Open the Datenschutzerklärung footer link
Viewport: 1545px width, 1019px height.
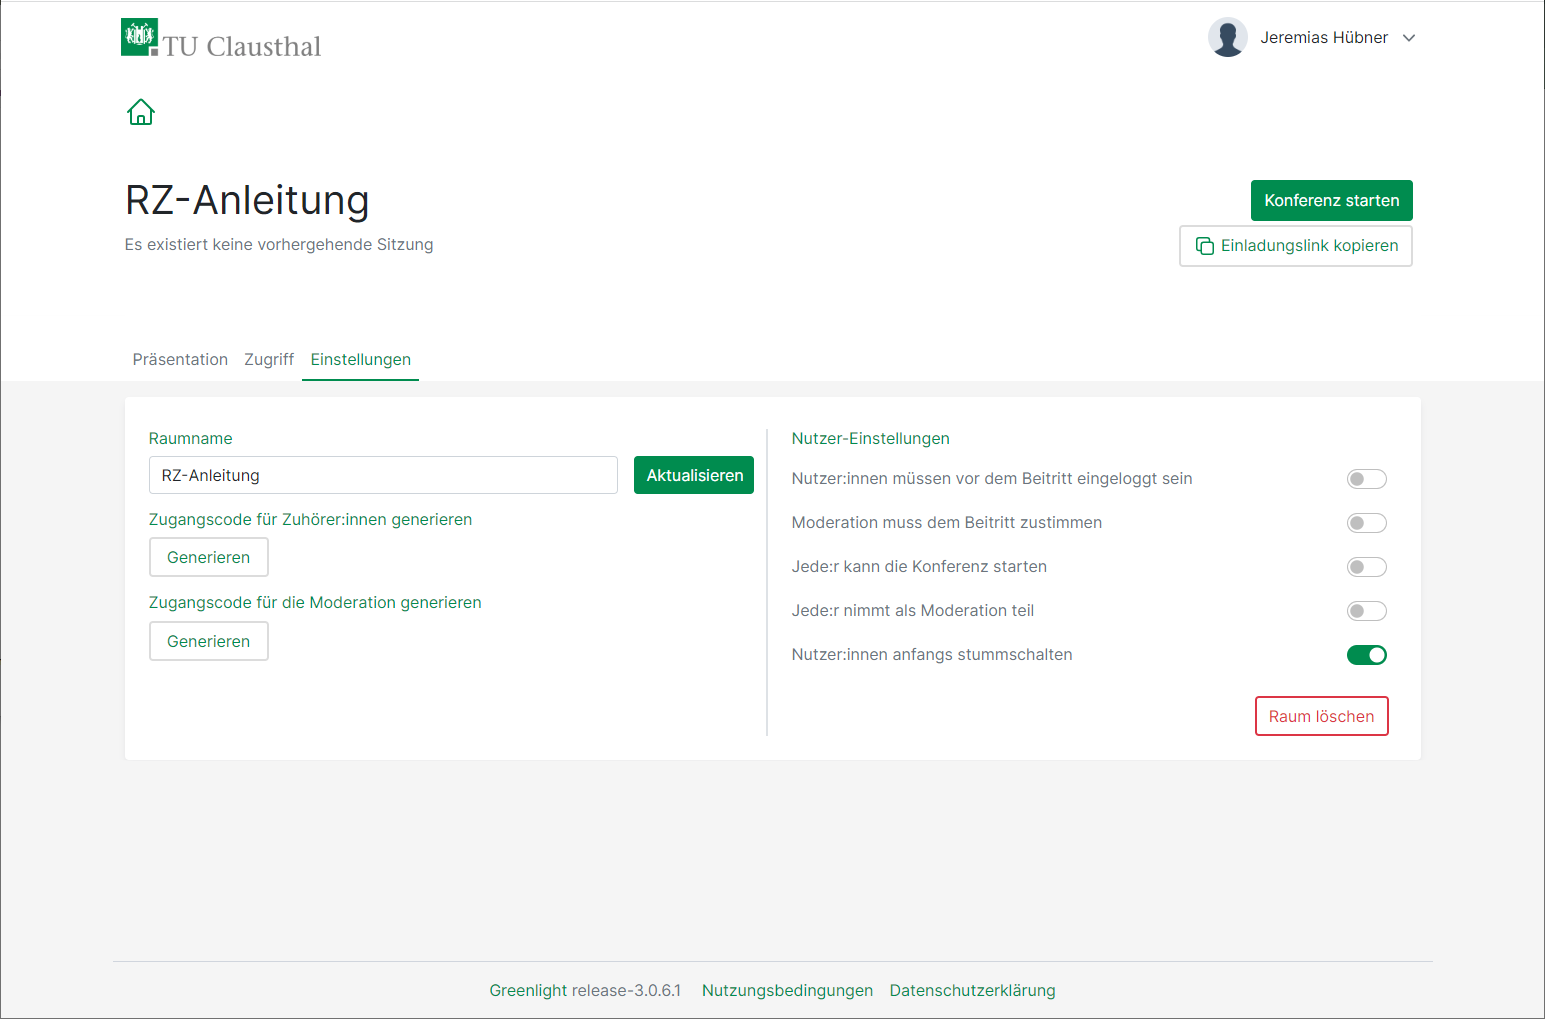(972, 990)
